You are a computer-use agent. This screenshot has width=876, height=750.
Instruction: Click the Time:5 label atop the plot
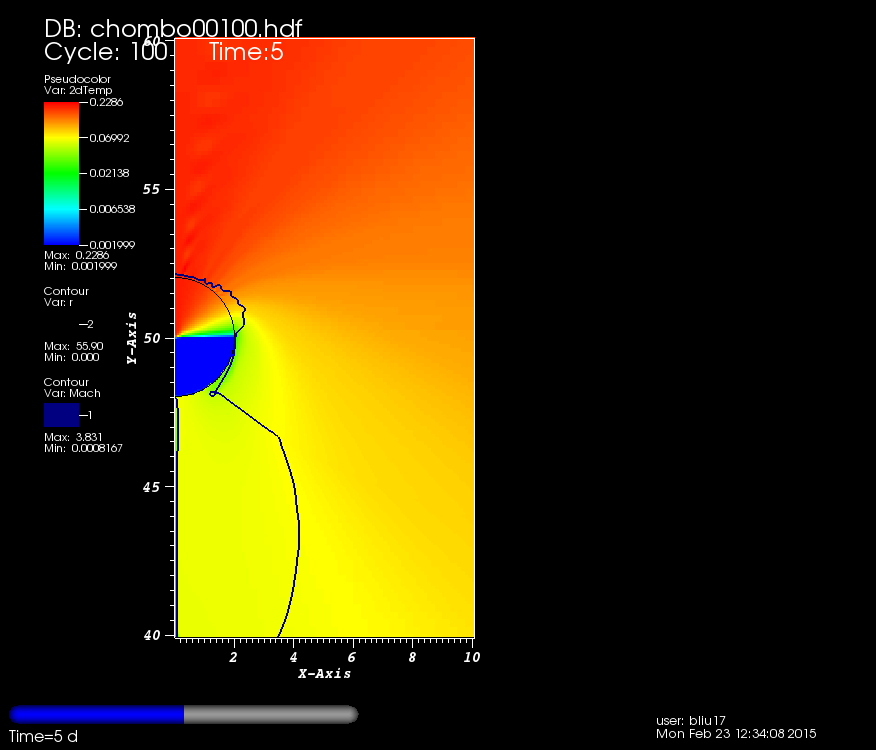pos(246,53)
